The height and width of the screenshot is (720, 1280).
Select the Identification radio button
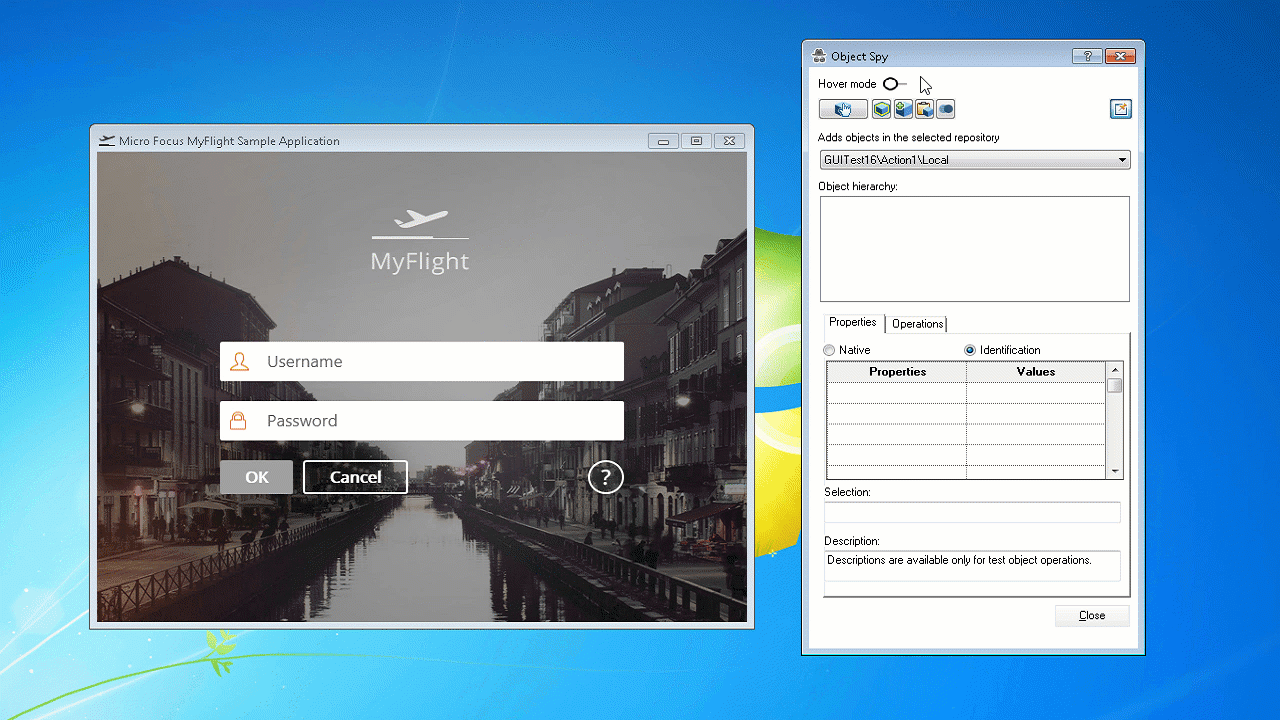pyautogui.click(x=970, y=350)
